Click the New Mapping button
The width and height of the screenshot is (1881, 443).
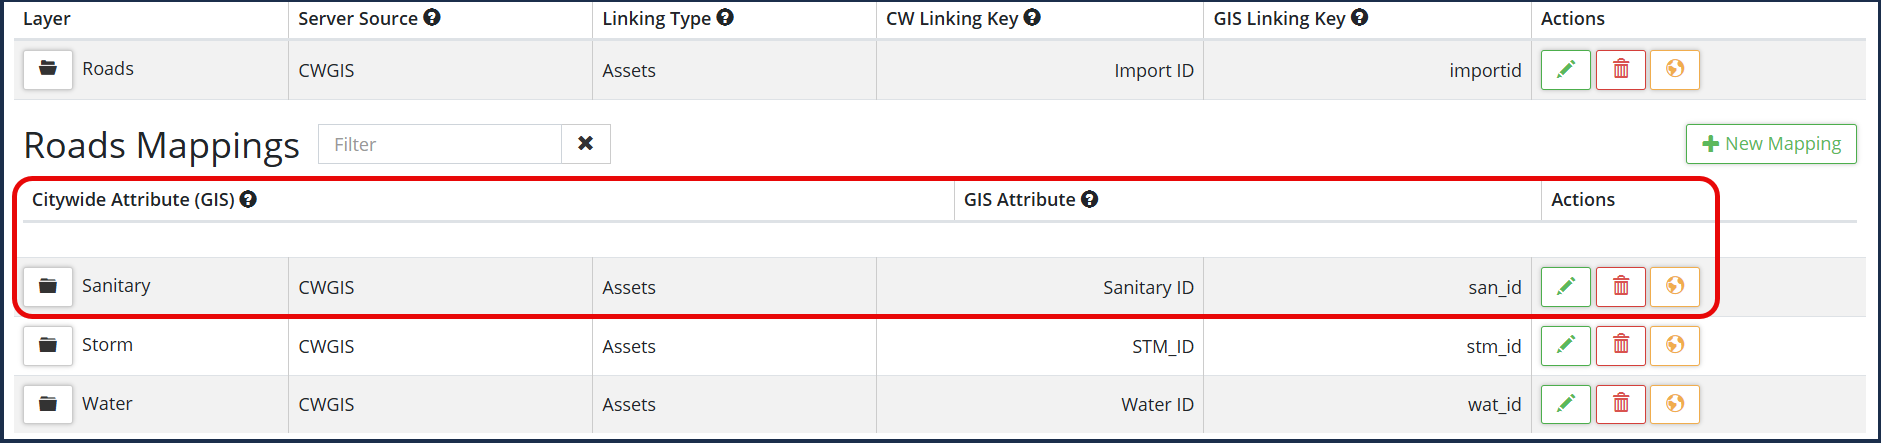pos(1770,144)
